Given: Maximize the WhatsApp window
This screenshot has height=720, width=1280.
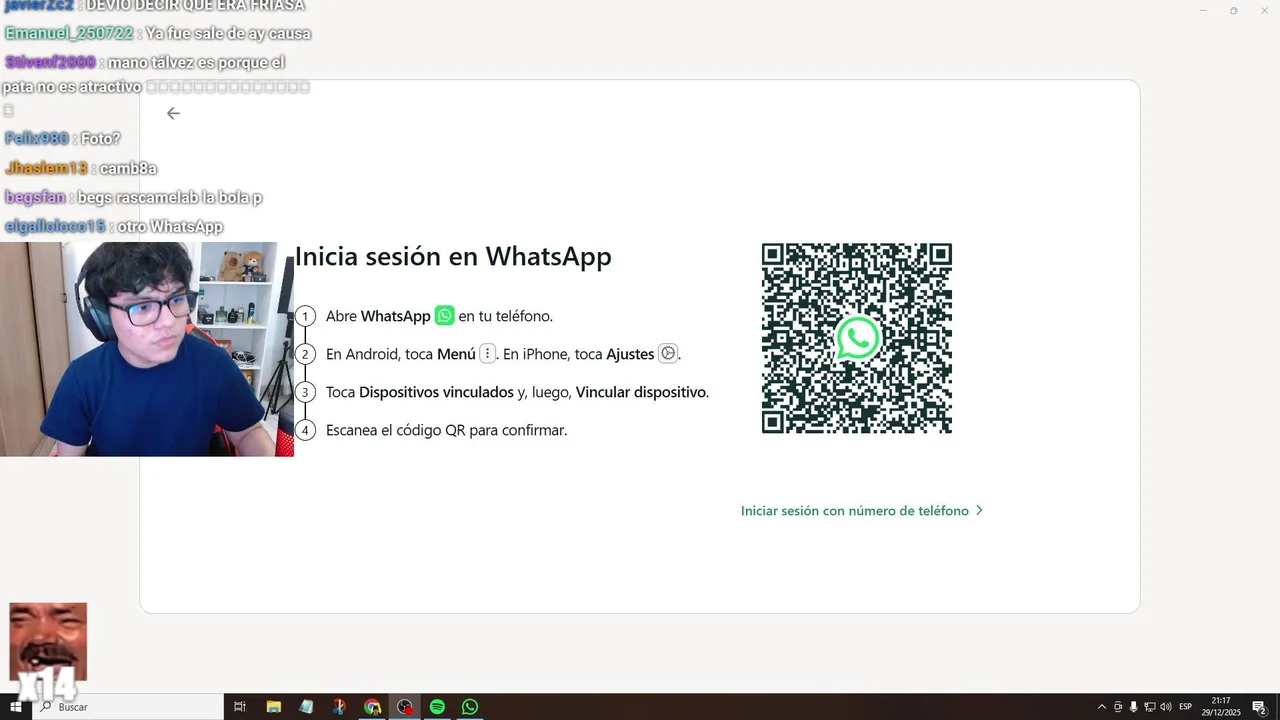Looking at the screenshot, I should coord(1233,11).
